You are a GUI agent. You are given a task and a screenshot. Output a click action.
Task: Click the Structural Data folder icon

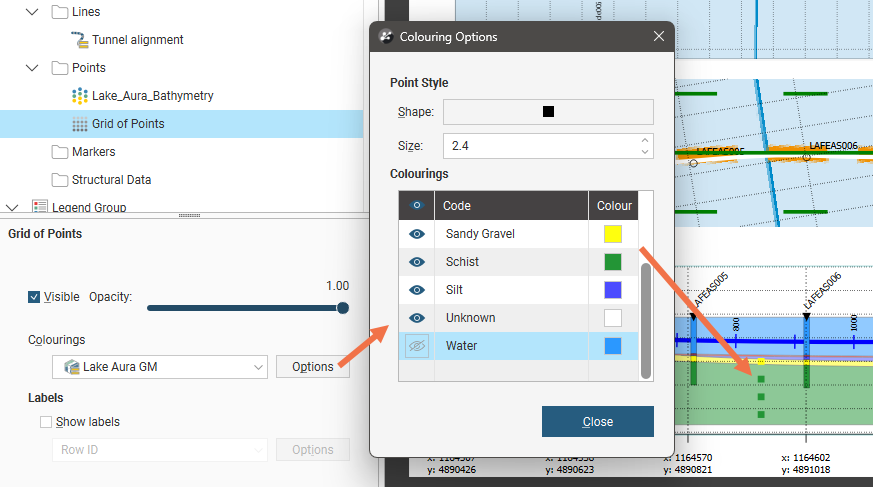point(60,180)
